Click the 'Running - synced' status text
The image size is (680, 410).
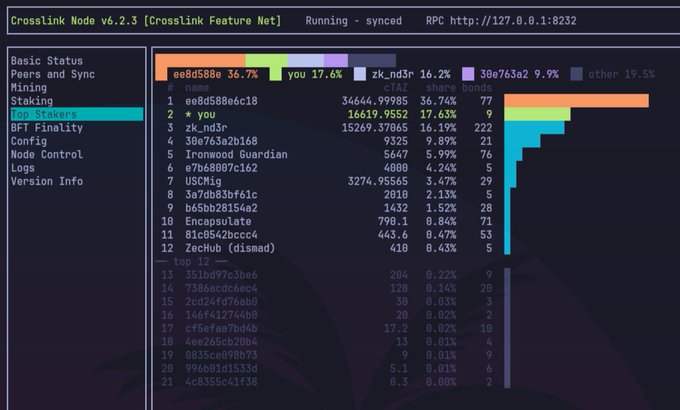click(353, 21)
